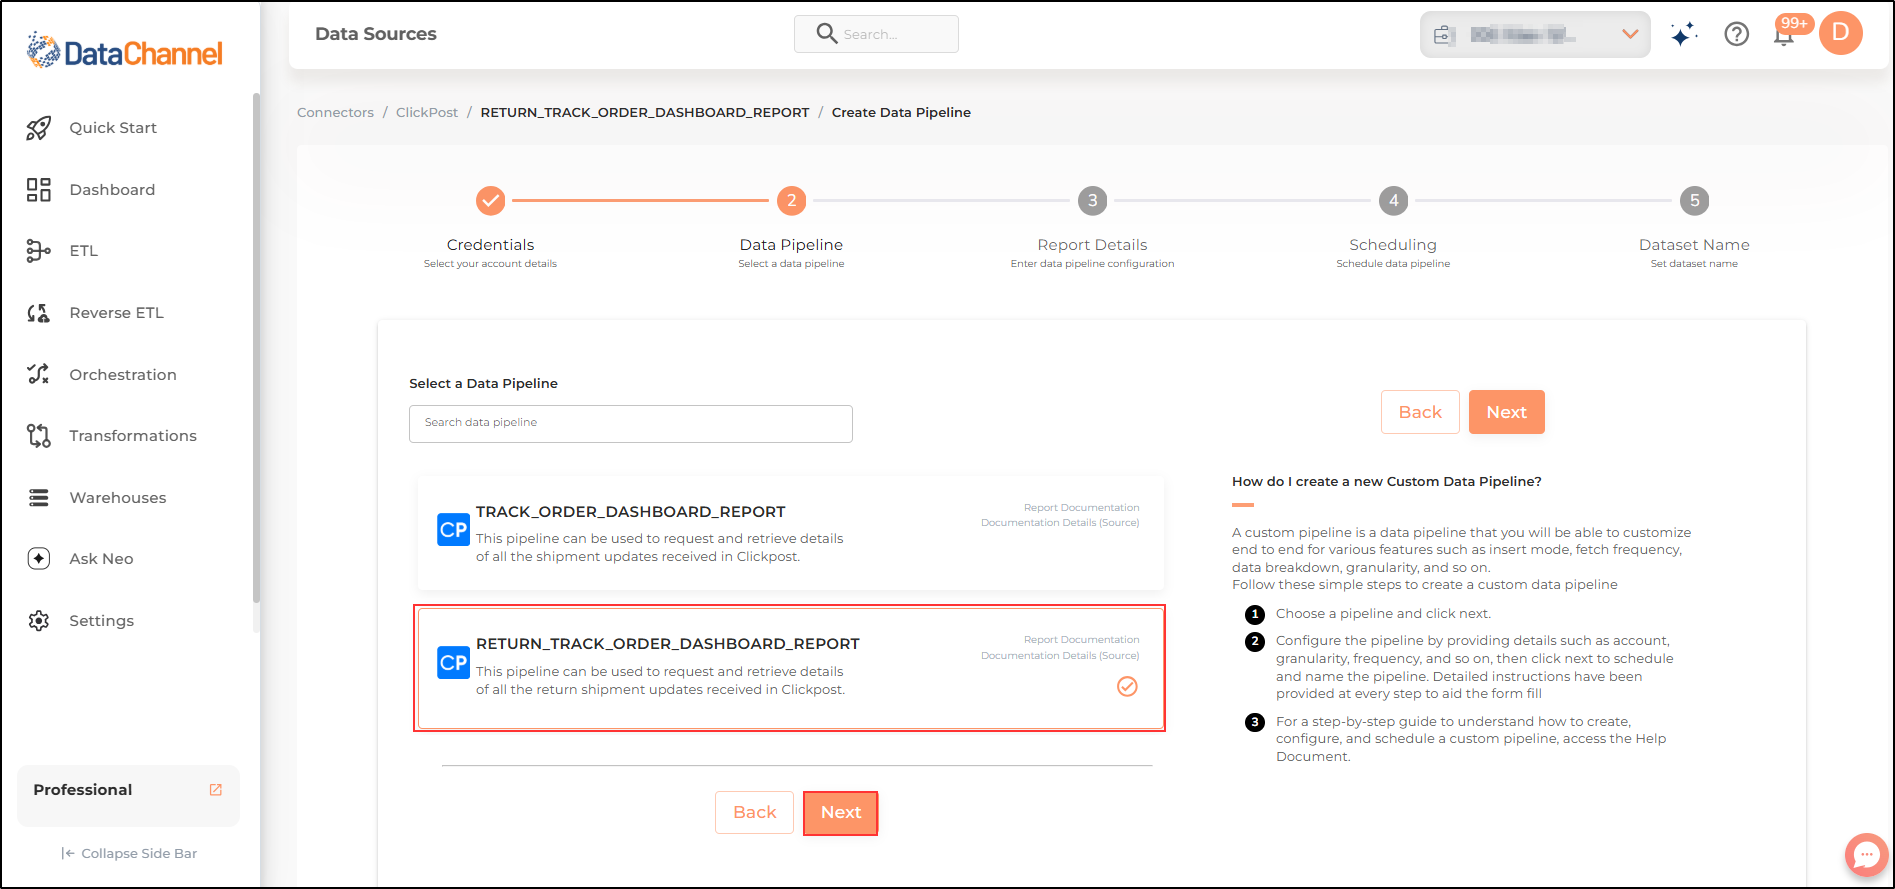Click the search magnifier icon
Screen dimensions: 1895x889
826,33
